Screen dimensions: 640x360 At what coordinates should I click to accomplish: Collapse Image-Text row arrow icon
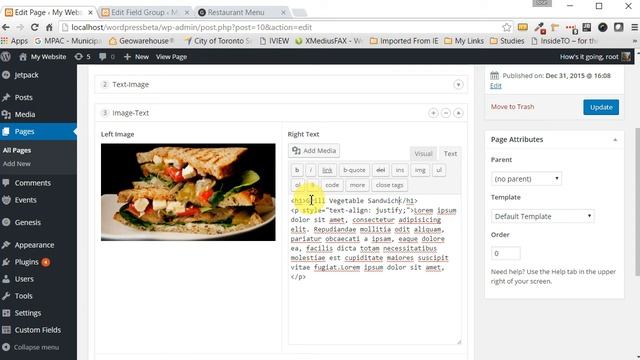[458, 113]
